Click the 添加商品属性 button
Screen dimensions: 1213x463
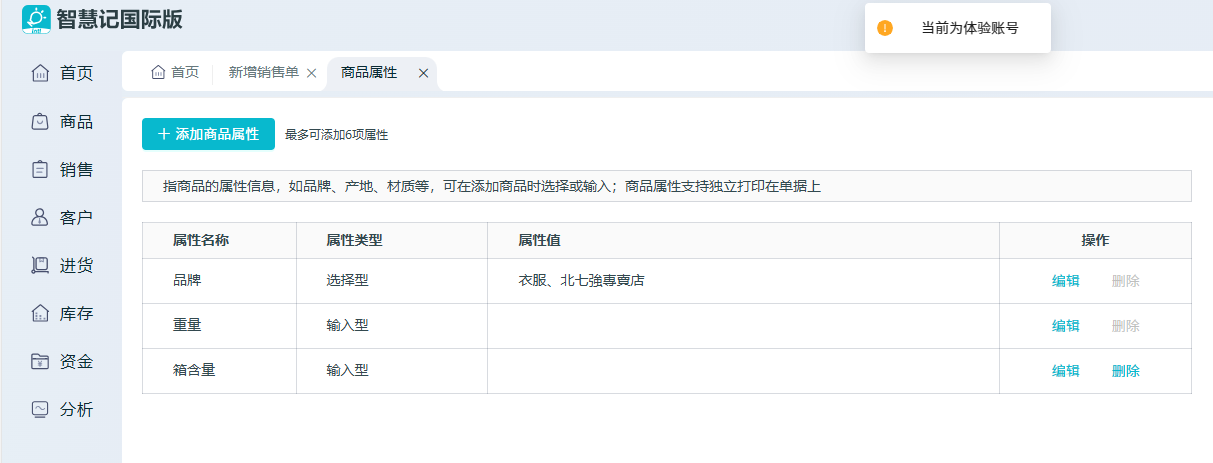[x=208, y=134]
